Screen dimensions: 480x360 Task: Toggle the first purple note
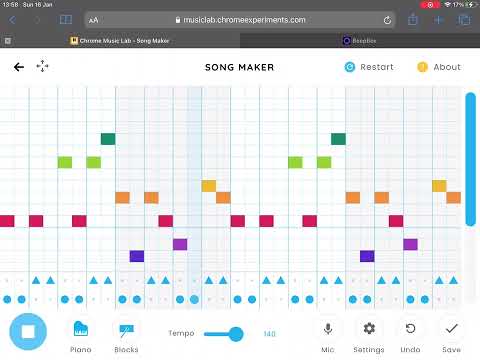tap(180, 244)
